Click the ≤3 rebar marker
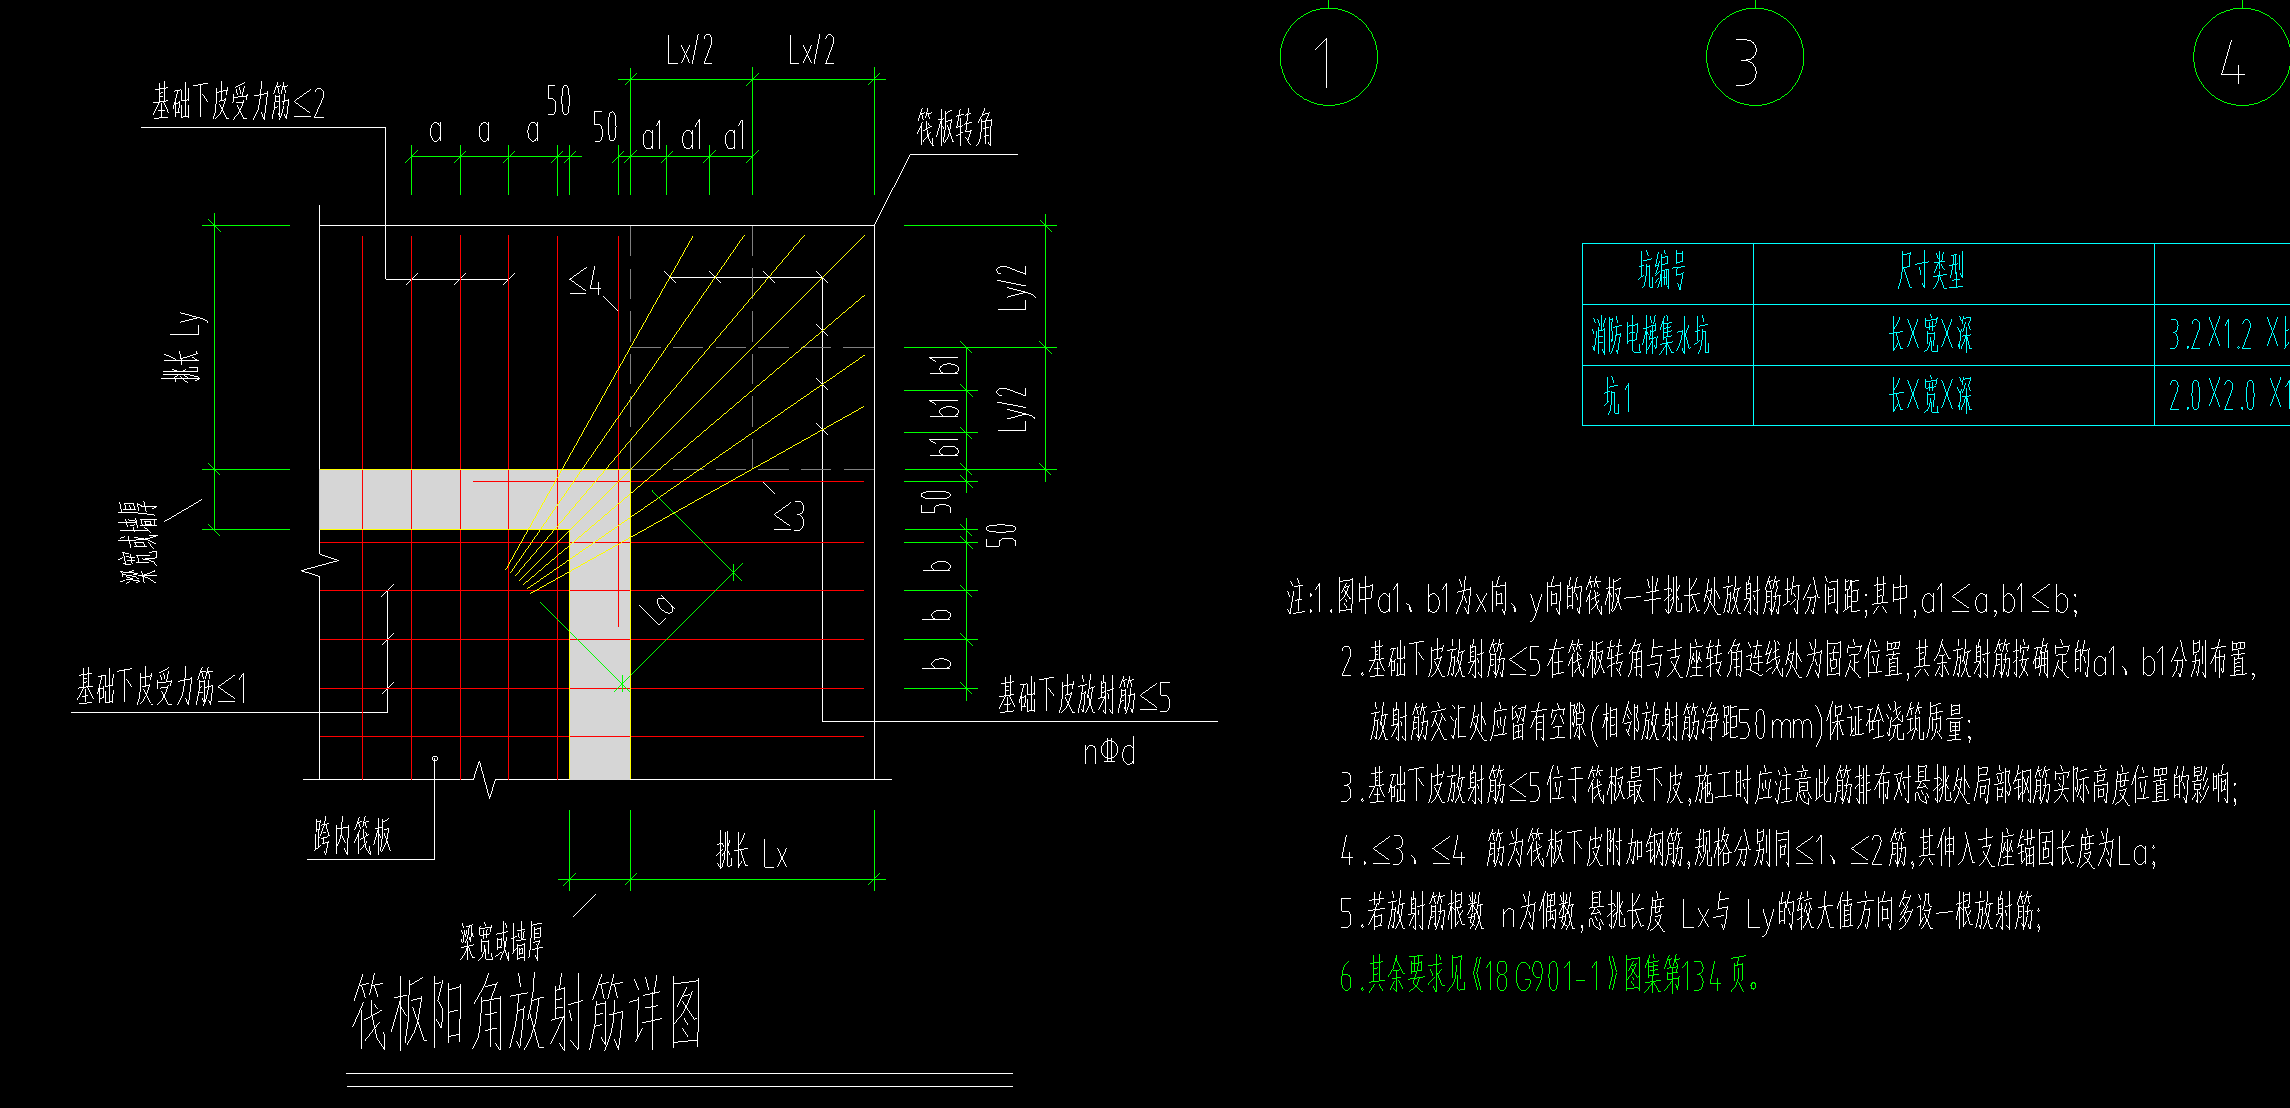The width and height of the screenshot is (2290, 1108). (788, 516)
